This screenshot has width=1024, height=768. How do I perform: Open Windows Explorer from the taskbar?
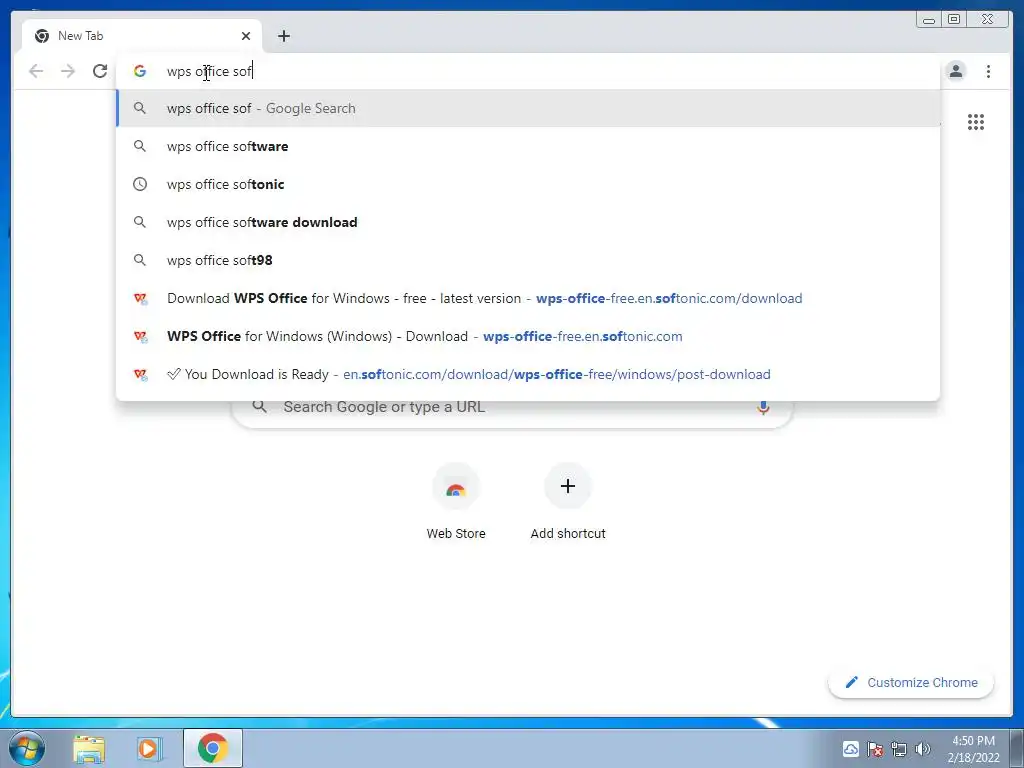coord(89,749)
